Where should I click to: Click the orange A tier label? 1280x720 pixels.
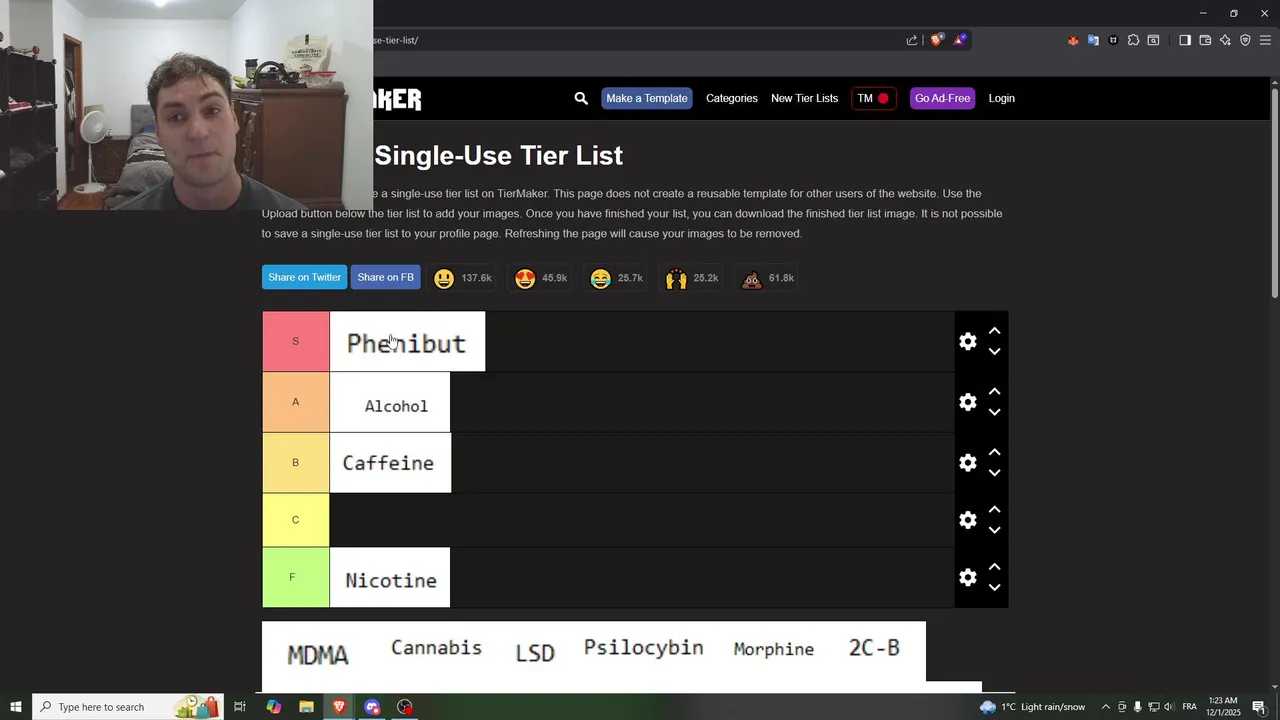(x=295, y=402)
